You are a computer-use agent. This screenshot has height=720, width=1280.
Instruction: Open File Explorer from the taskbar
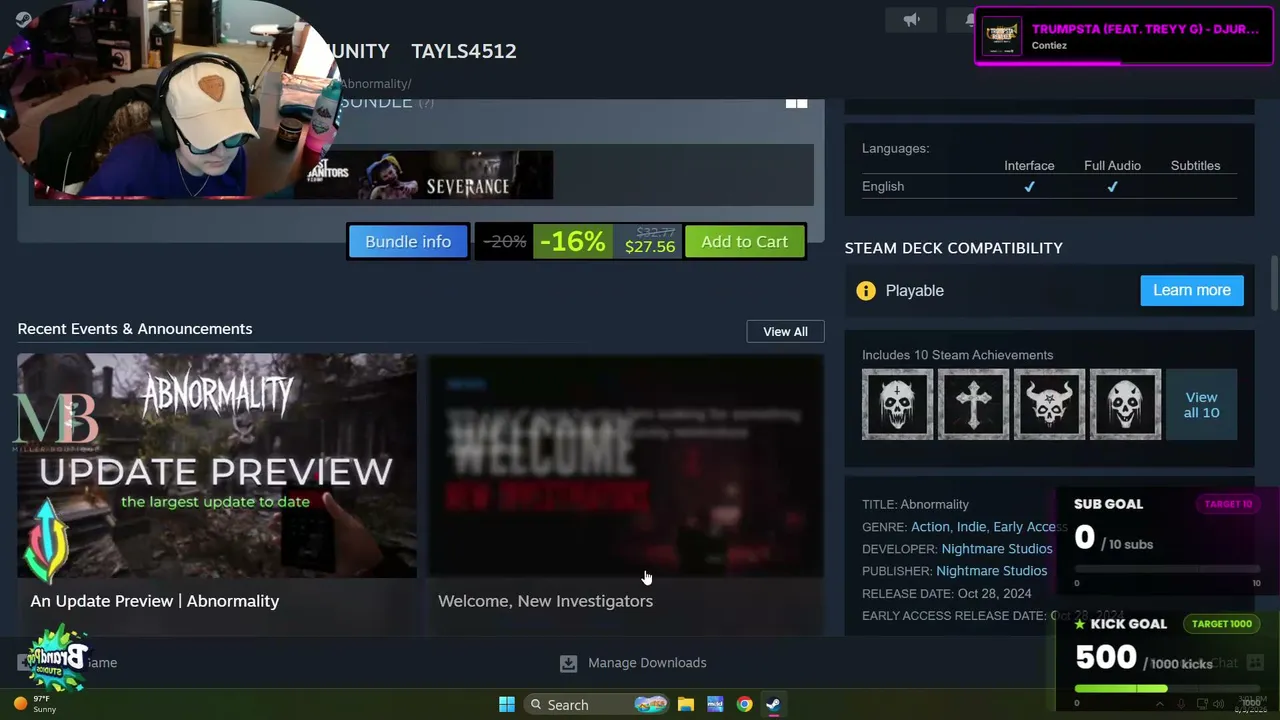click(x=686, y=704)
